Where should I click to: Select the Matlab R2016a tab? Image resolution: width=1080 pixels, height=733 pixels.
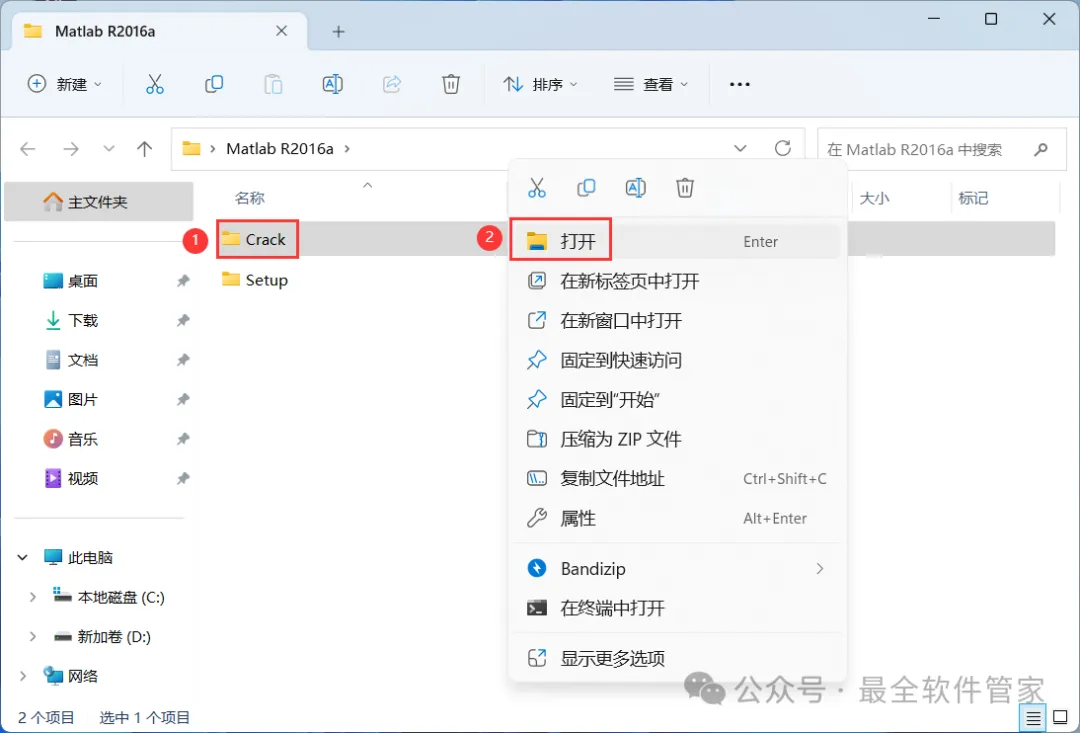click(x=158, y=32)
